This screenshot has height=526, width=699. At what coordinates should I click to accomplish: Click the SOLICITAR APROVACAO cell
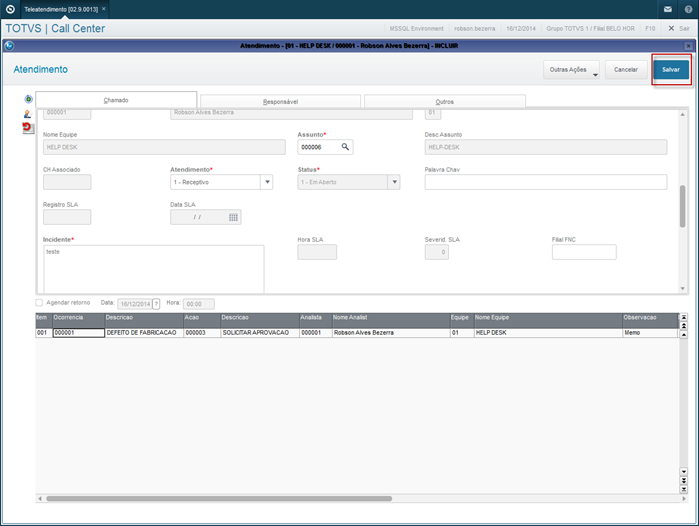(260, 333)
